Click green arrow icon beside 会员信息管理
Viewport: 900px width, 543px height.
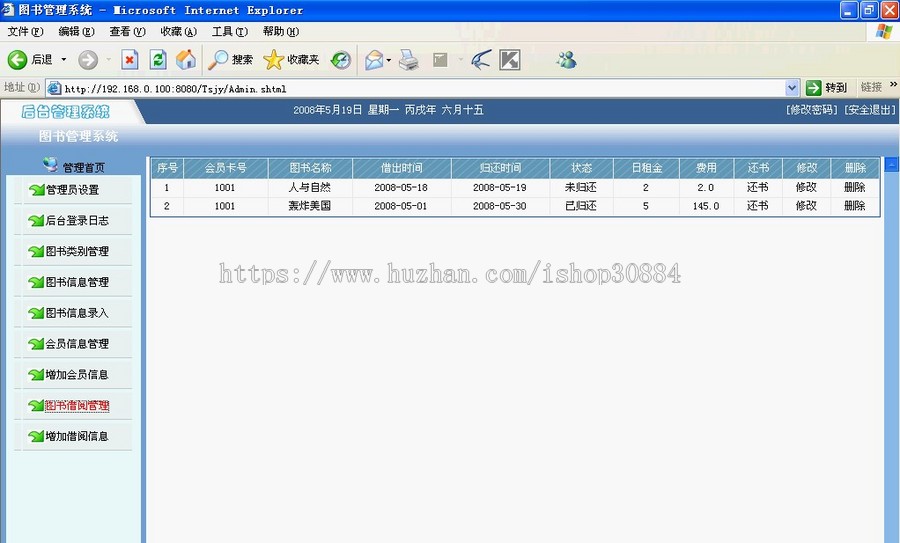36,344
